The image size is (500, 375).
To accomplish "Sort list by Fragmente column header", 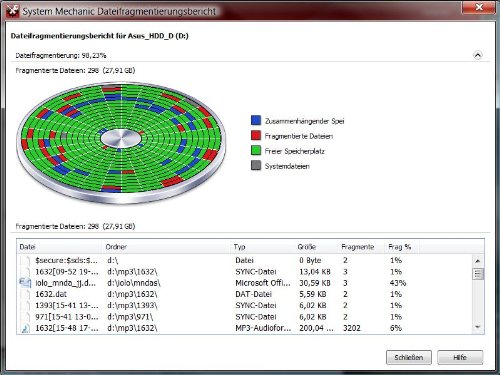I will coord(362,247).
